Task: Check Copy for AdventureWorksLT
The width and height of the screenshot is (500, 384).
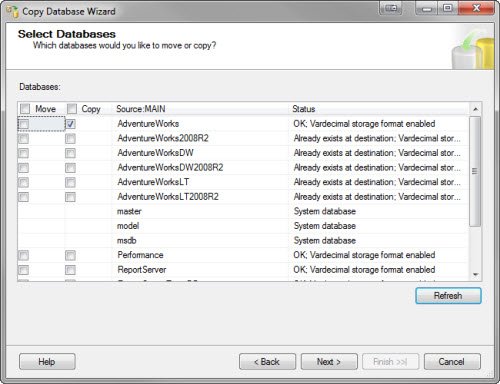Action: (x=70, y=182)
